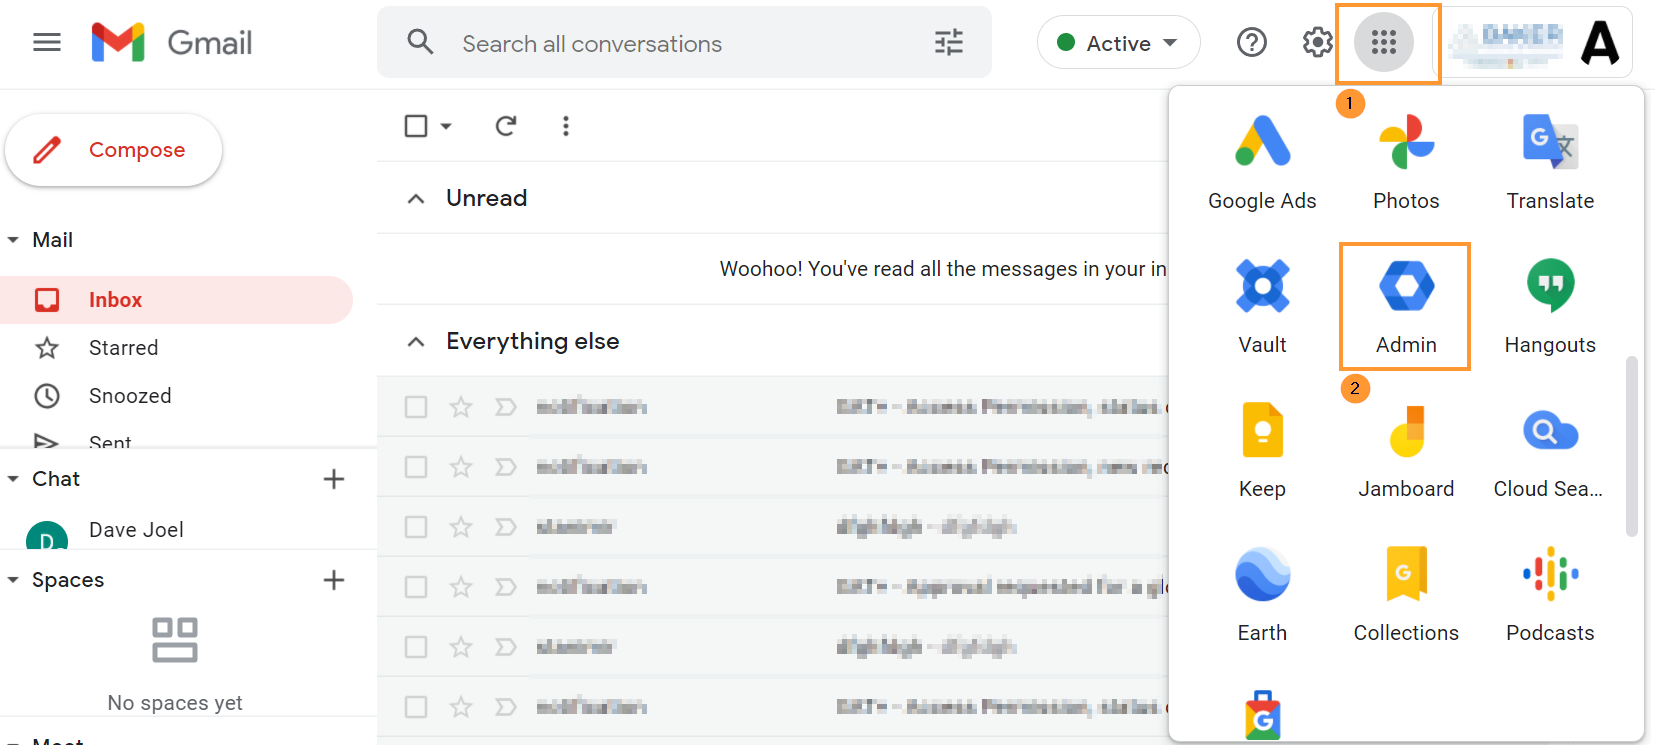
Task: Create a new space with plus icon
Action: pyautogui.click(x=334, y=580)
